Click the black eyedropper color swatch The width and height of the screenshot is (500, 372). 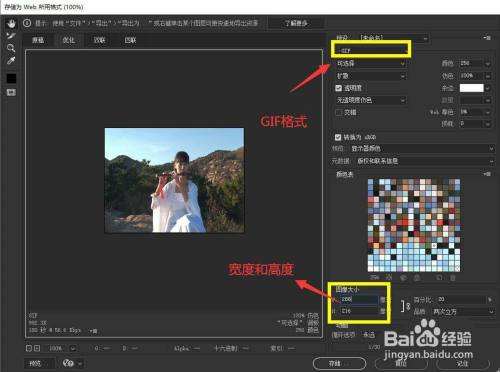(x=11, y=78)
